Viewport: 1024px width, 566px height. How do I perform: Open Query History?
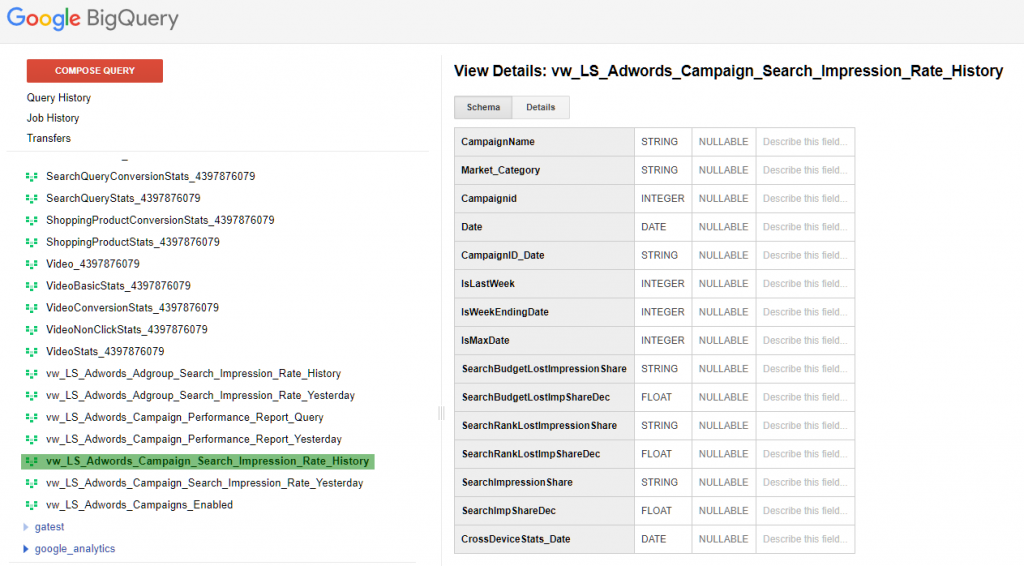[59, 98]
